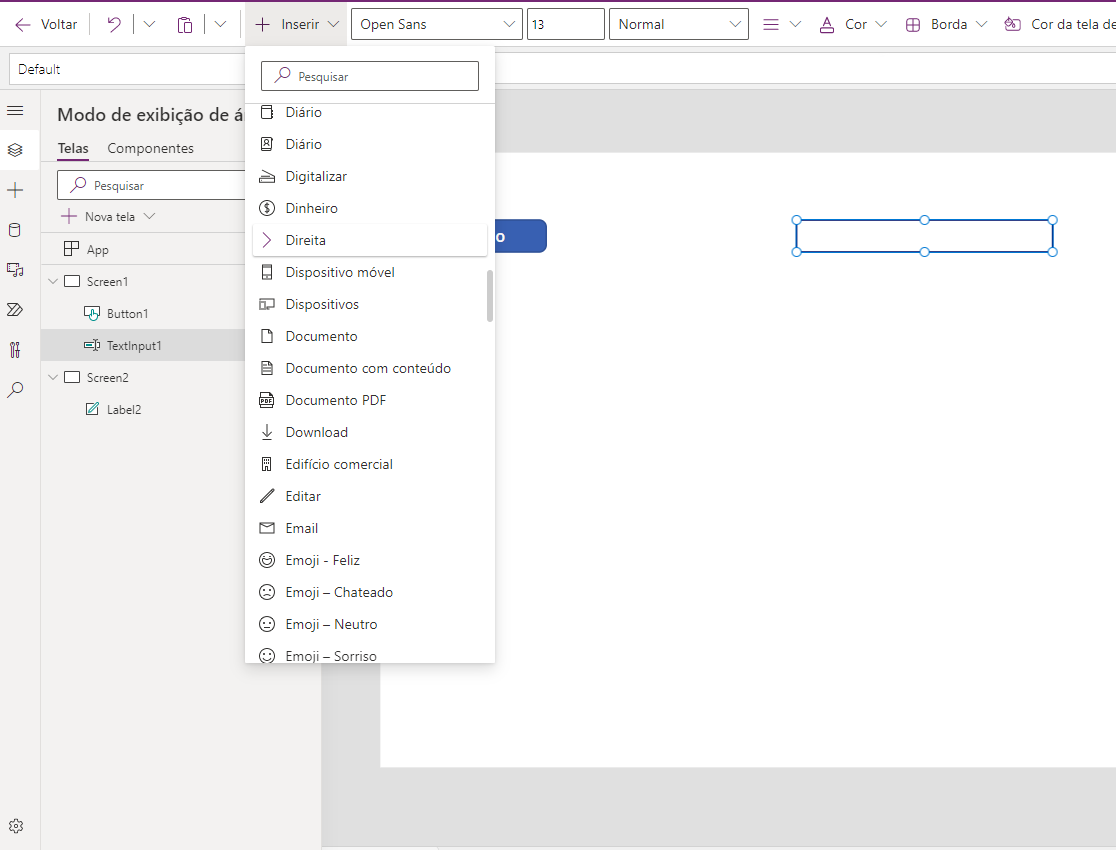Select Button1 in the tree view
Viewport: 1116px width, 850px height.
click(127, 313)
